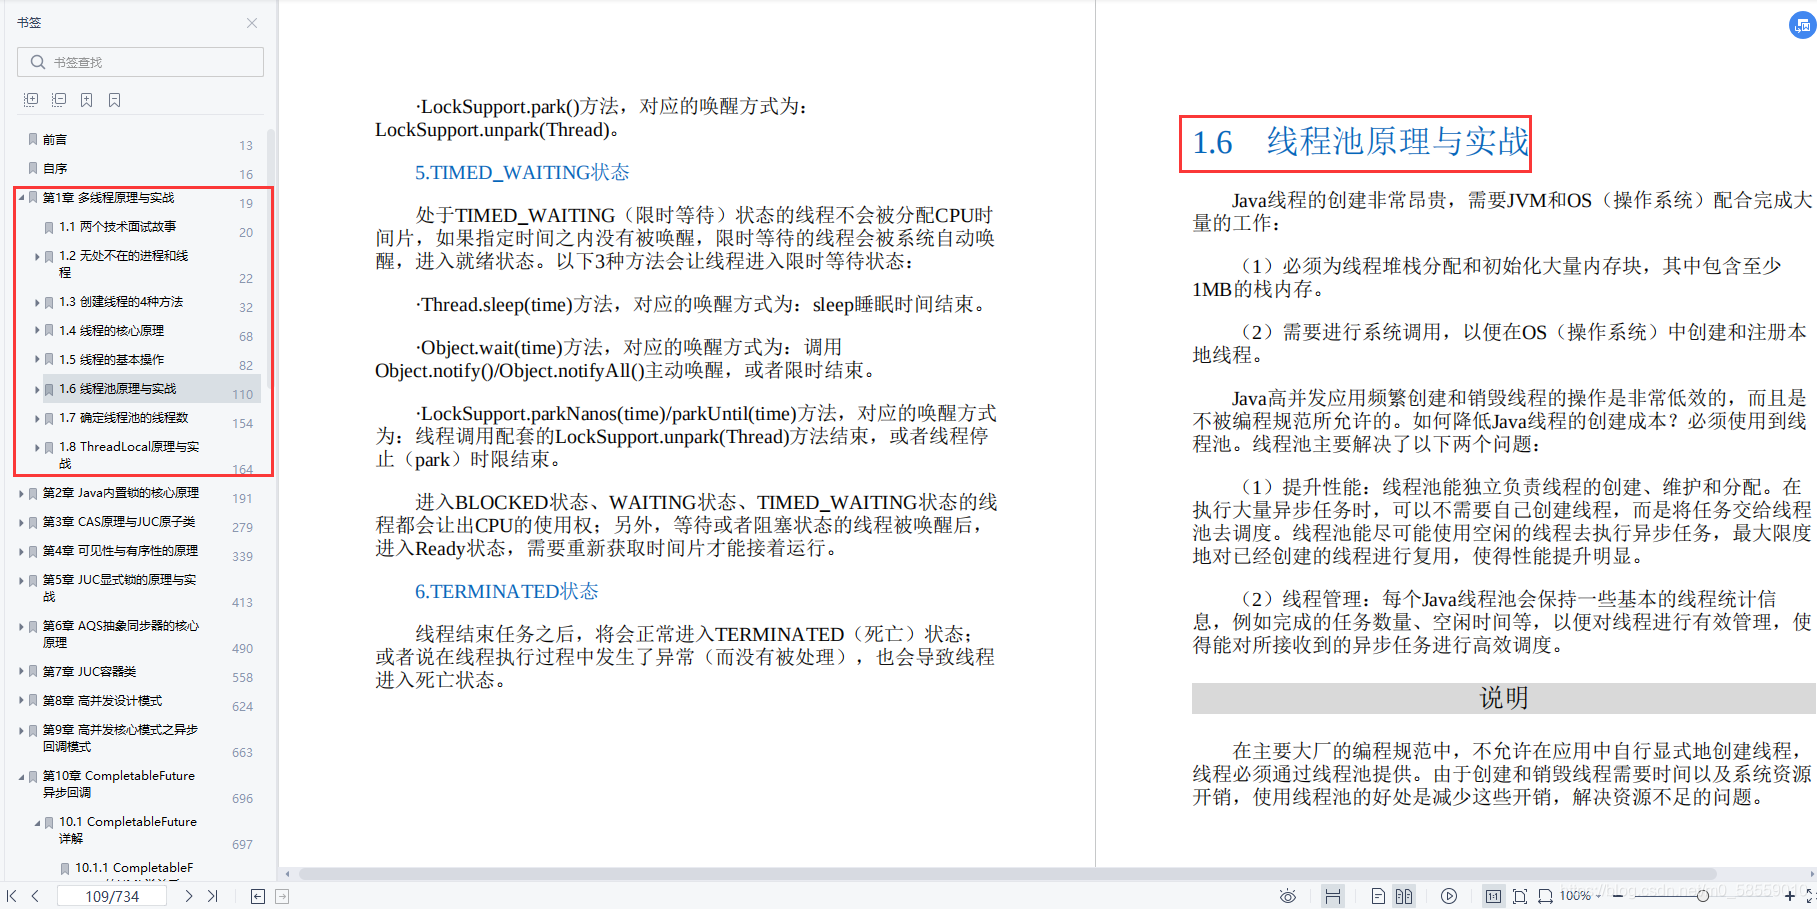This screenshot has width=1817, height=909.
Task: Open the 自序 bookmark
Action: pos(55,169)
